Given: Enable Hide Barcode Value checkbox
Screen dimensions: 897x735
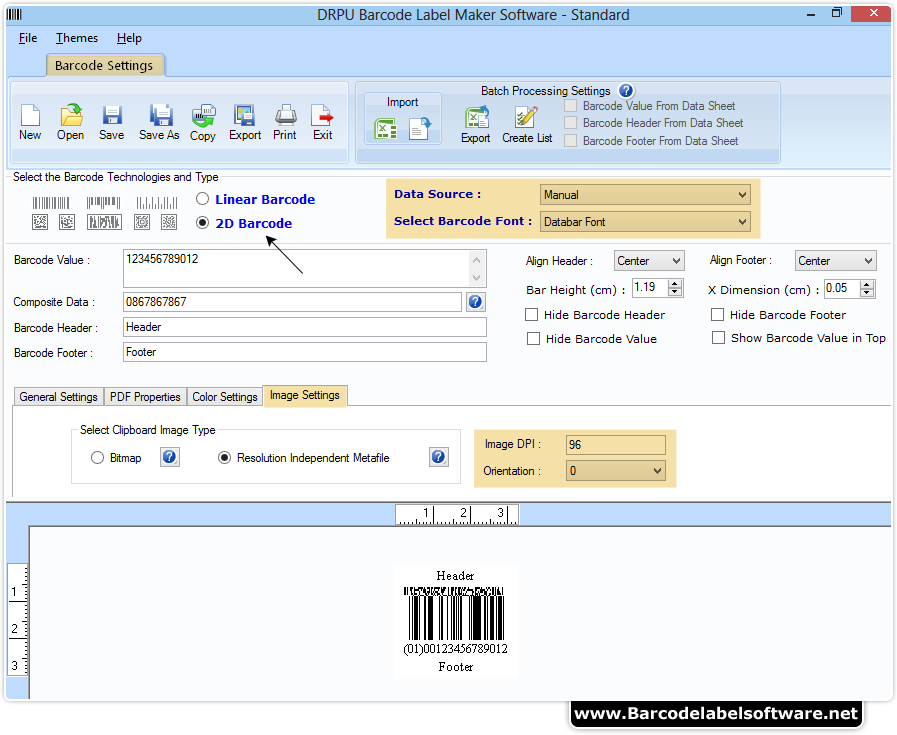Looking at the screenshot, I should (533, 339).
